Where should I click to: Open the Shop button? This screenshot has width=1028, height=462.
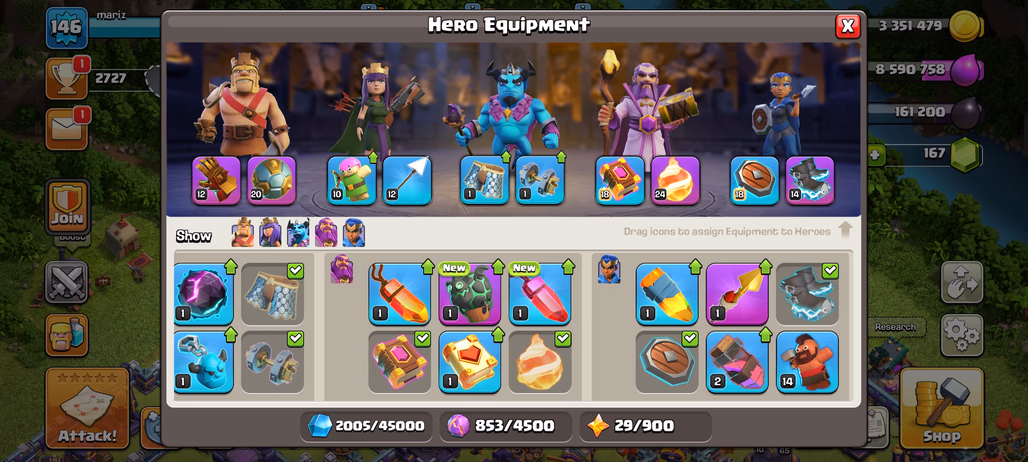point(941,408)
